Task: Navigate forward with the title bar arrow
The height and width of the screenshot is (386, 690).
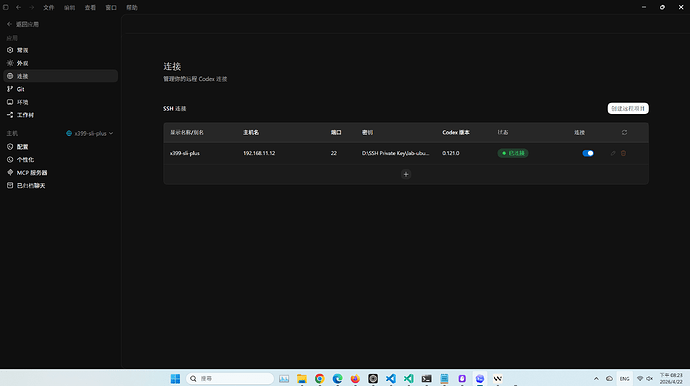Action: point(32,7)
